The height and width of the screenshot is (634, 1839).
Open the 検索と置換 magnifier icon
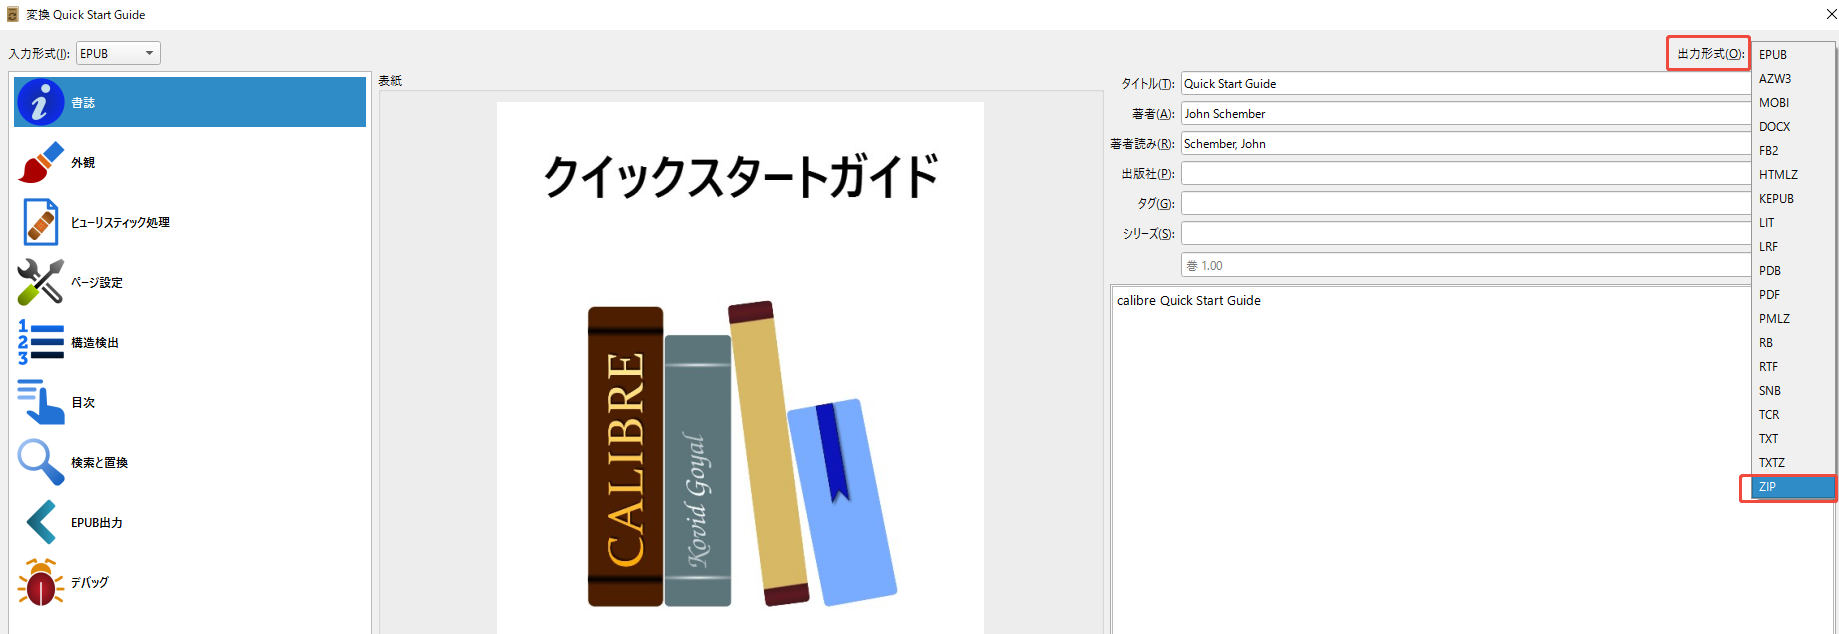tap(41, 462)
